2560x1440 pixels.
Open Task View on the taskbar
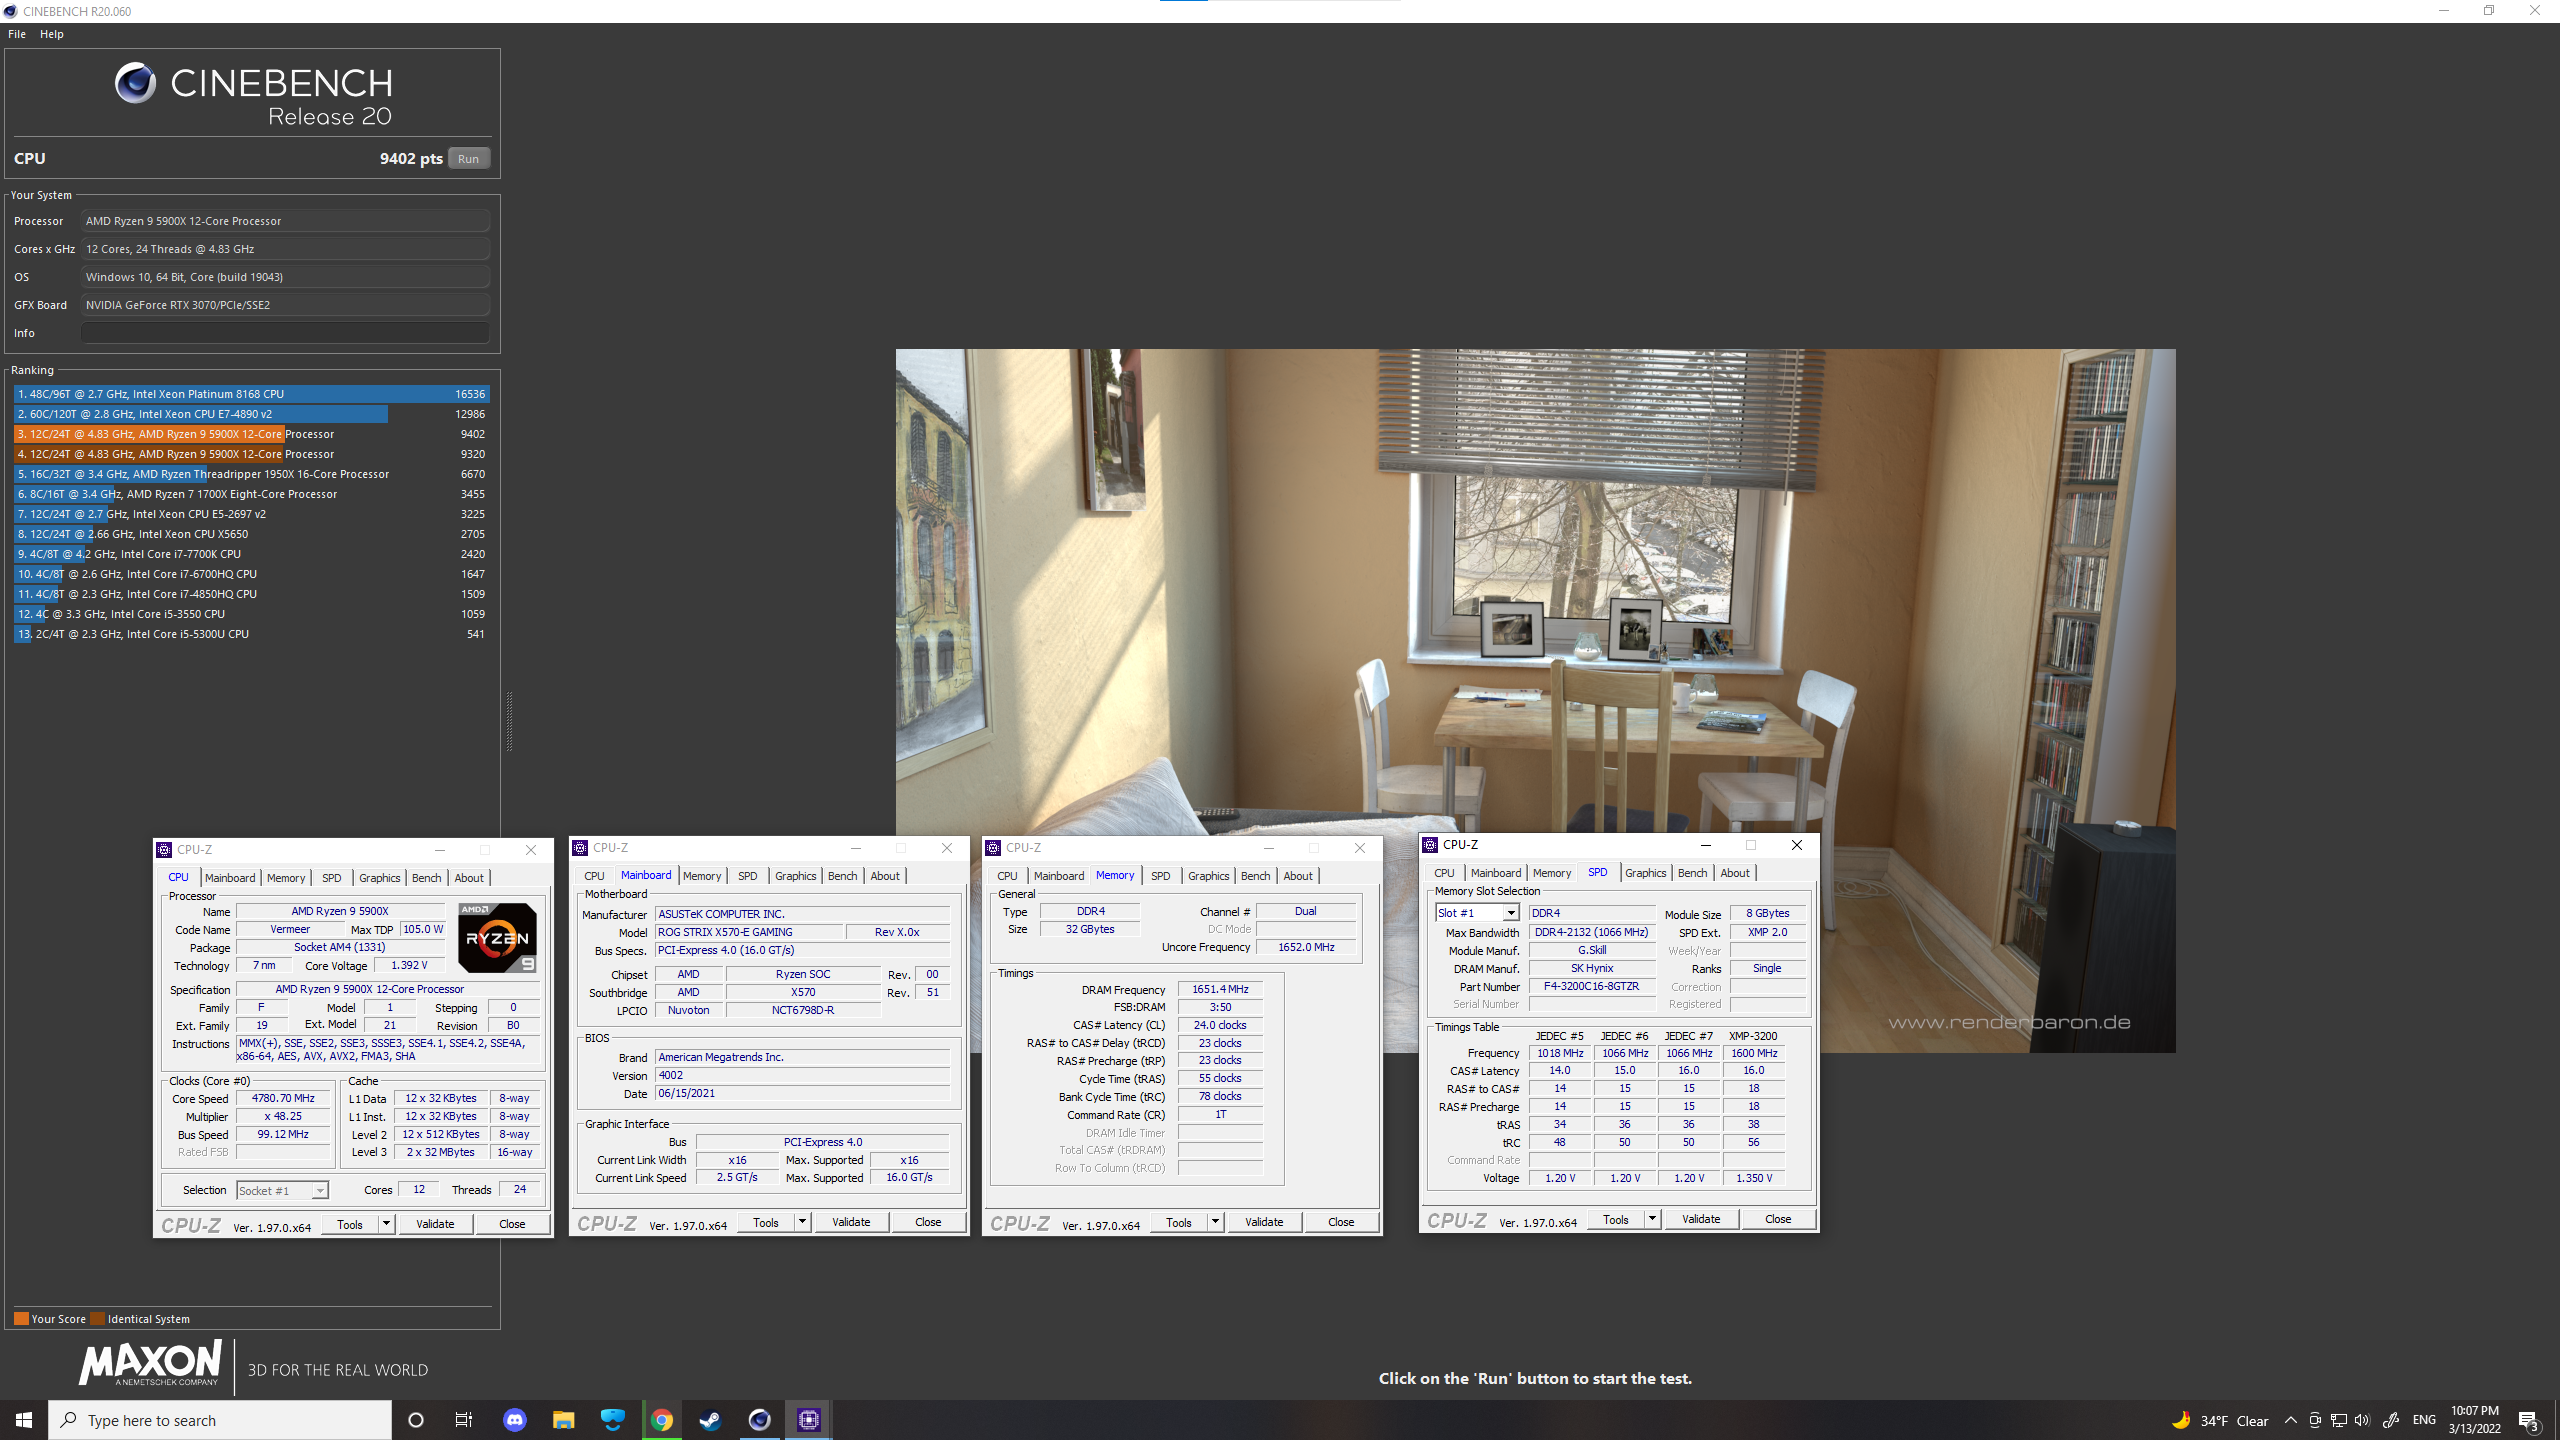(x=464, y=1420)
